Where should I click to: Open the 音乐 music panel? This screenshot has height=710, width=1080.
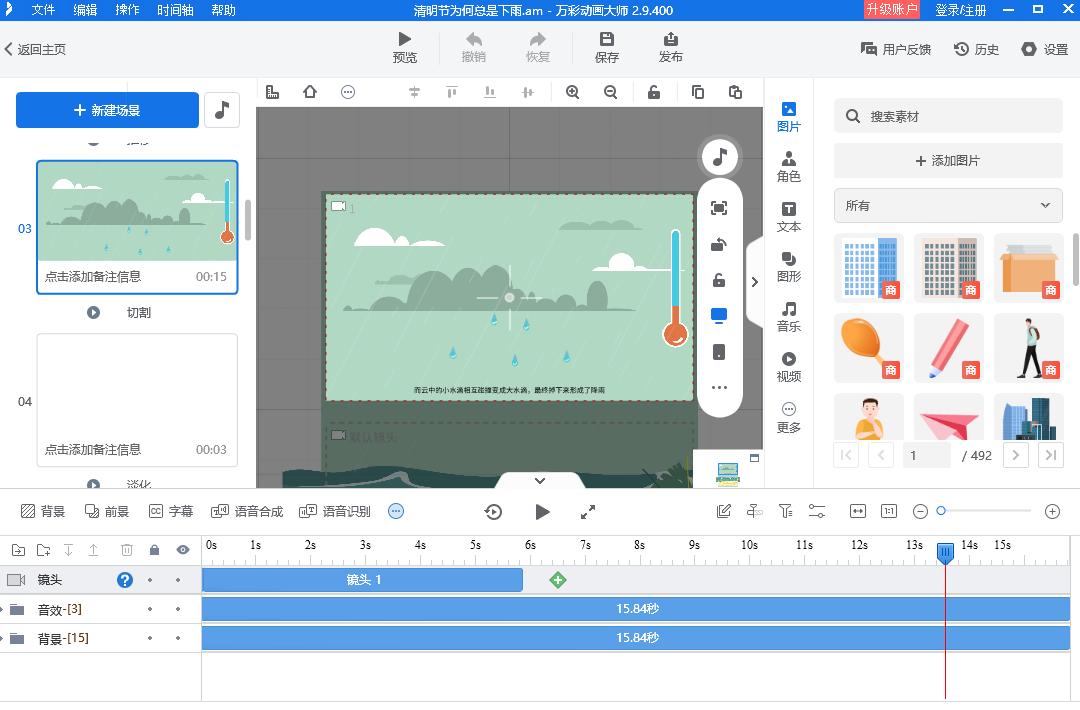(789, 315)
